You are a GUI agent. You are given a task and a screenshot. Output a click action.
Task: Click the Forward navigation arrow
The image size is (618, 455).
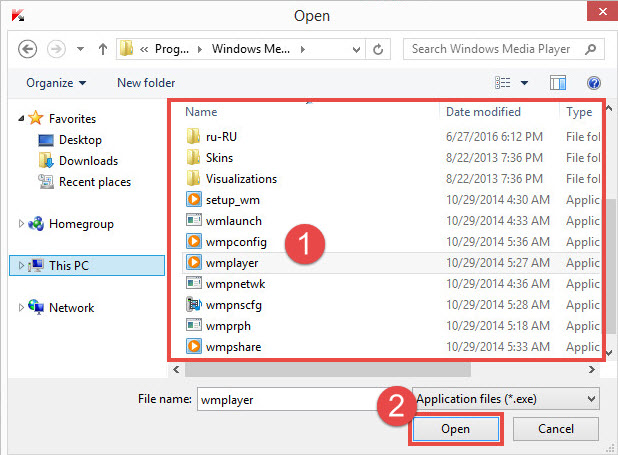(x=56, y=49)
